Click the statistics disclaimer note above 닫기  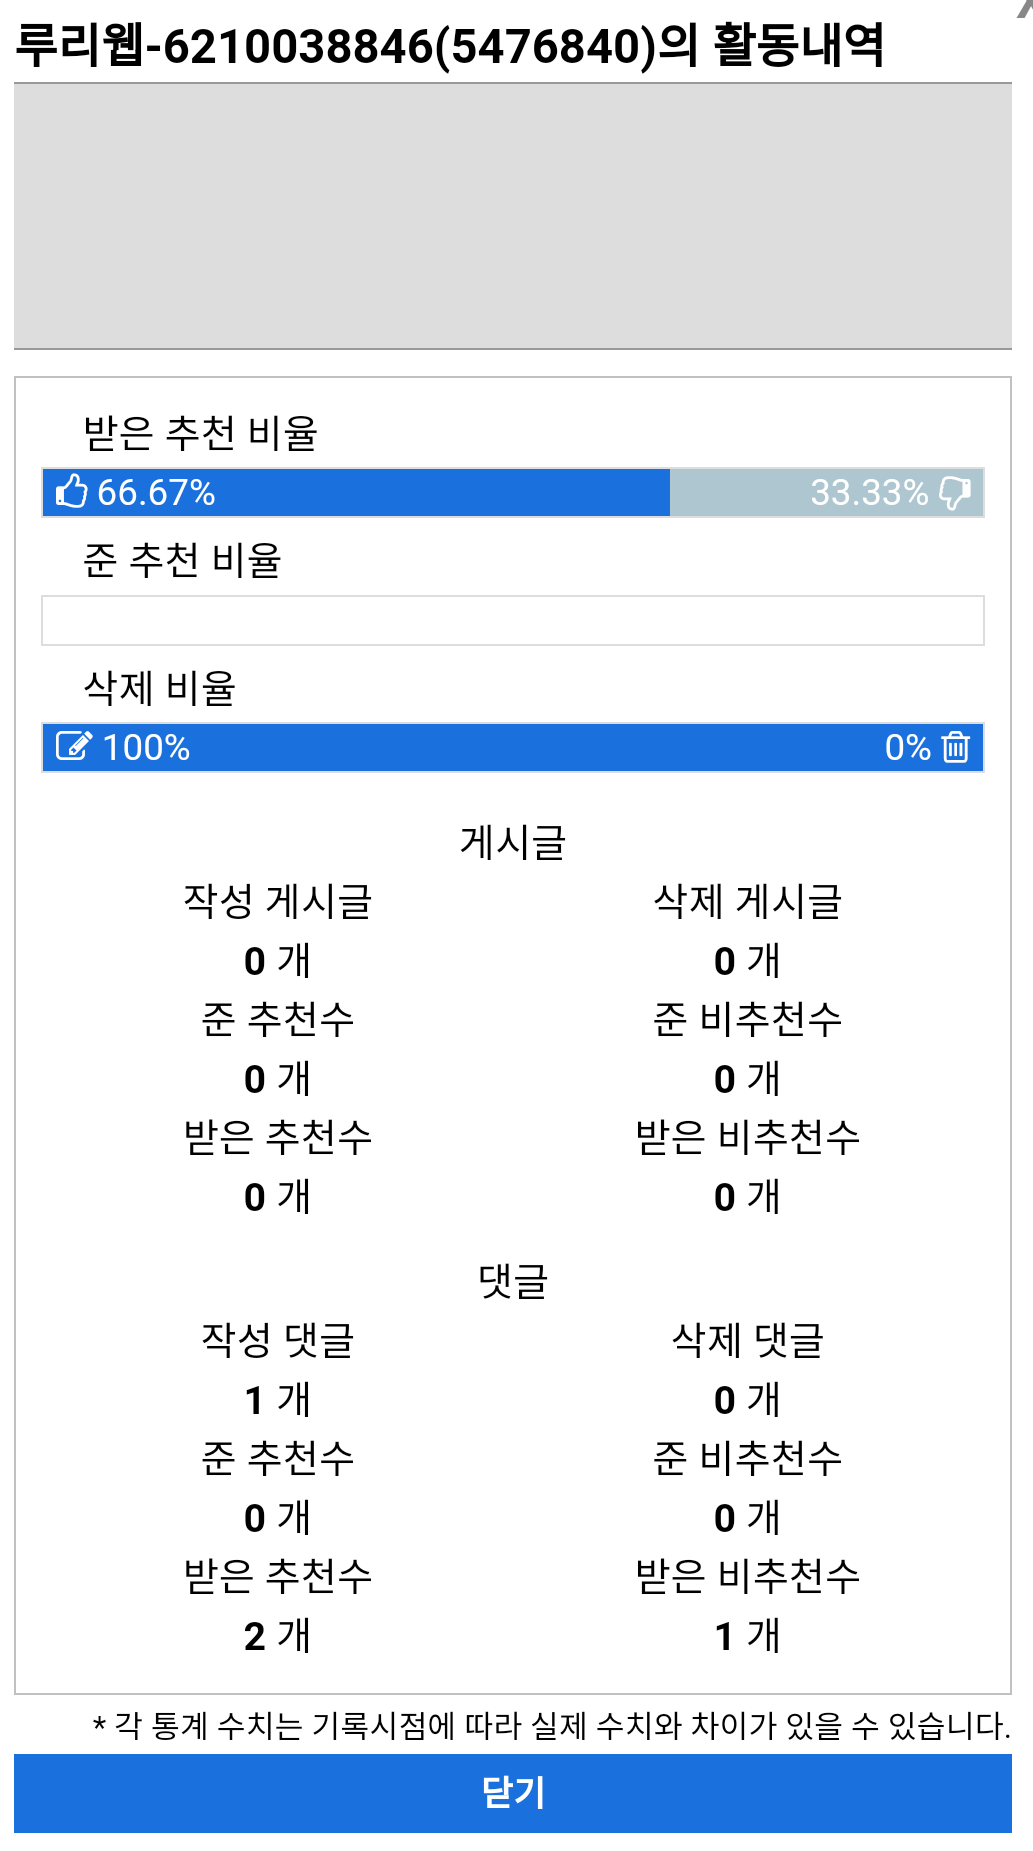coord(550,1725)
